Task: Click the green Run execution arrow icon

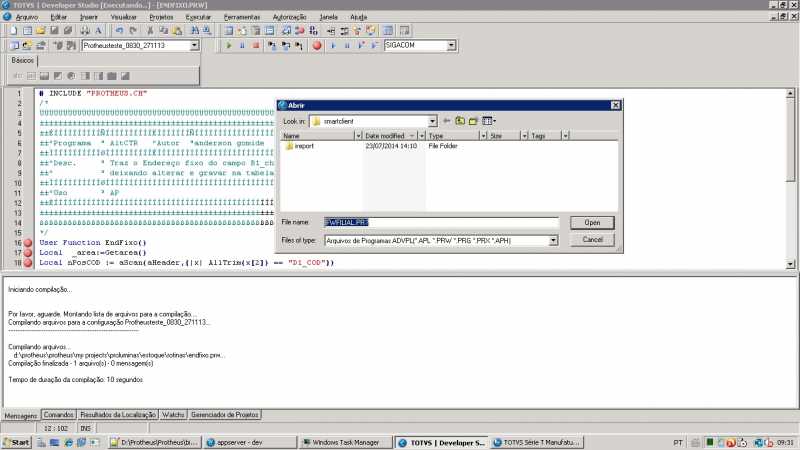Action: (229, 45)
